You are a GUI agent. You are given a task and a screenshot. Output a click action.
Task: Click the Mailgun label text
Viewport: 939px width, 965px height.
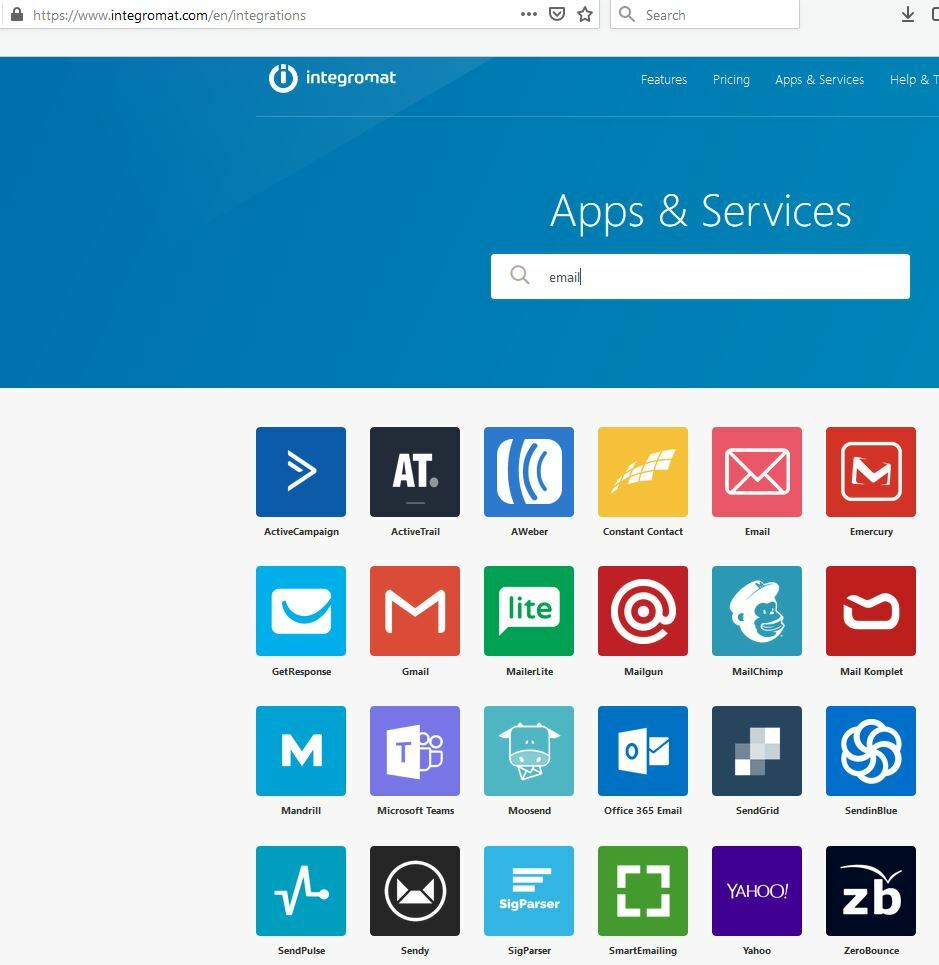(x=644, y=671)
